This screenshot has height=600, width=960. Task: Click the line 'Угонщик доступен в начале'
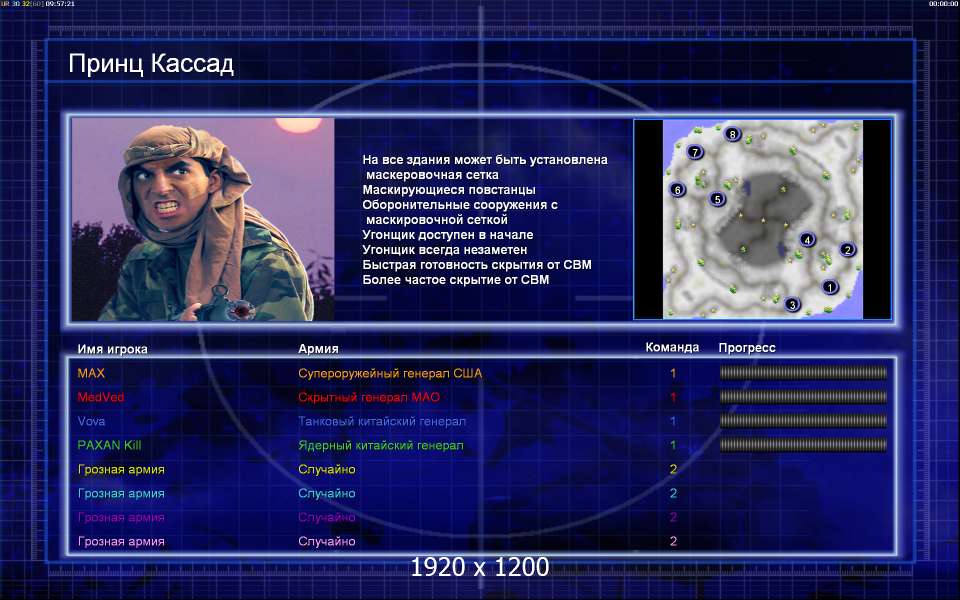click(448, 234)
